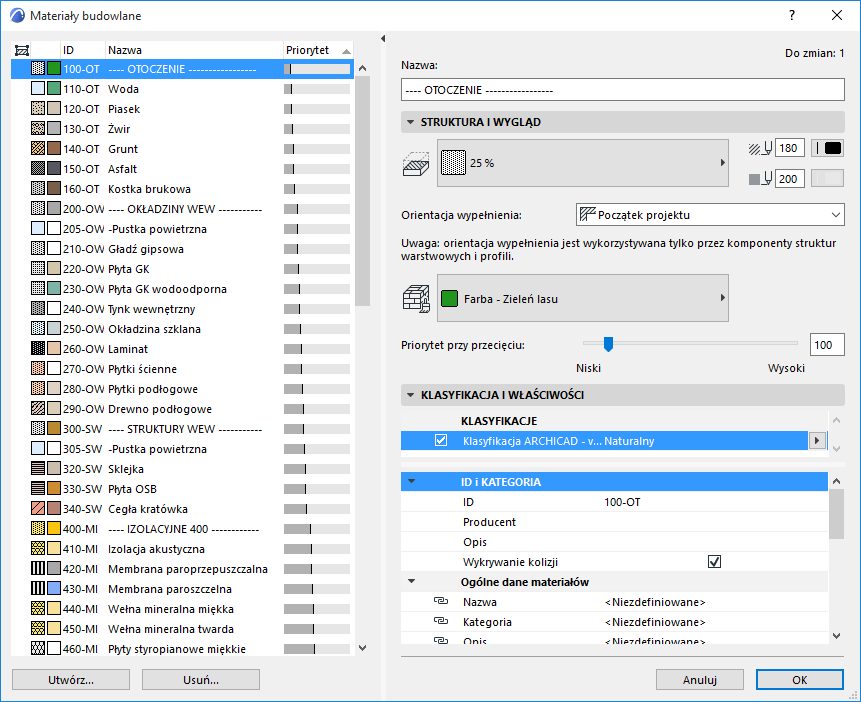Click the fill pattern icon of Płyta OSB
This screenshot has height=702, width=861.
pyautogui.click(x=38, y=488)
